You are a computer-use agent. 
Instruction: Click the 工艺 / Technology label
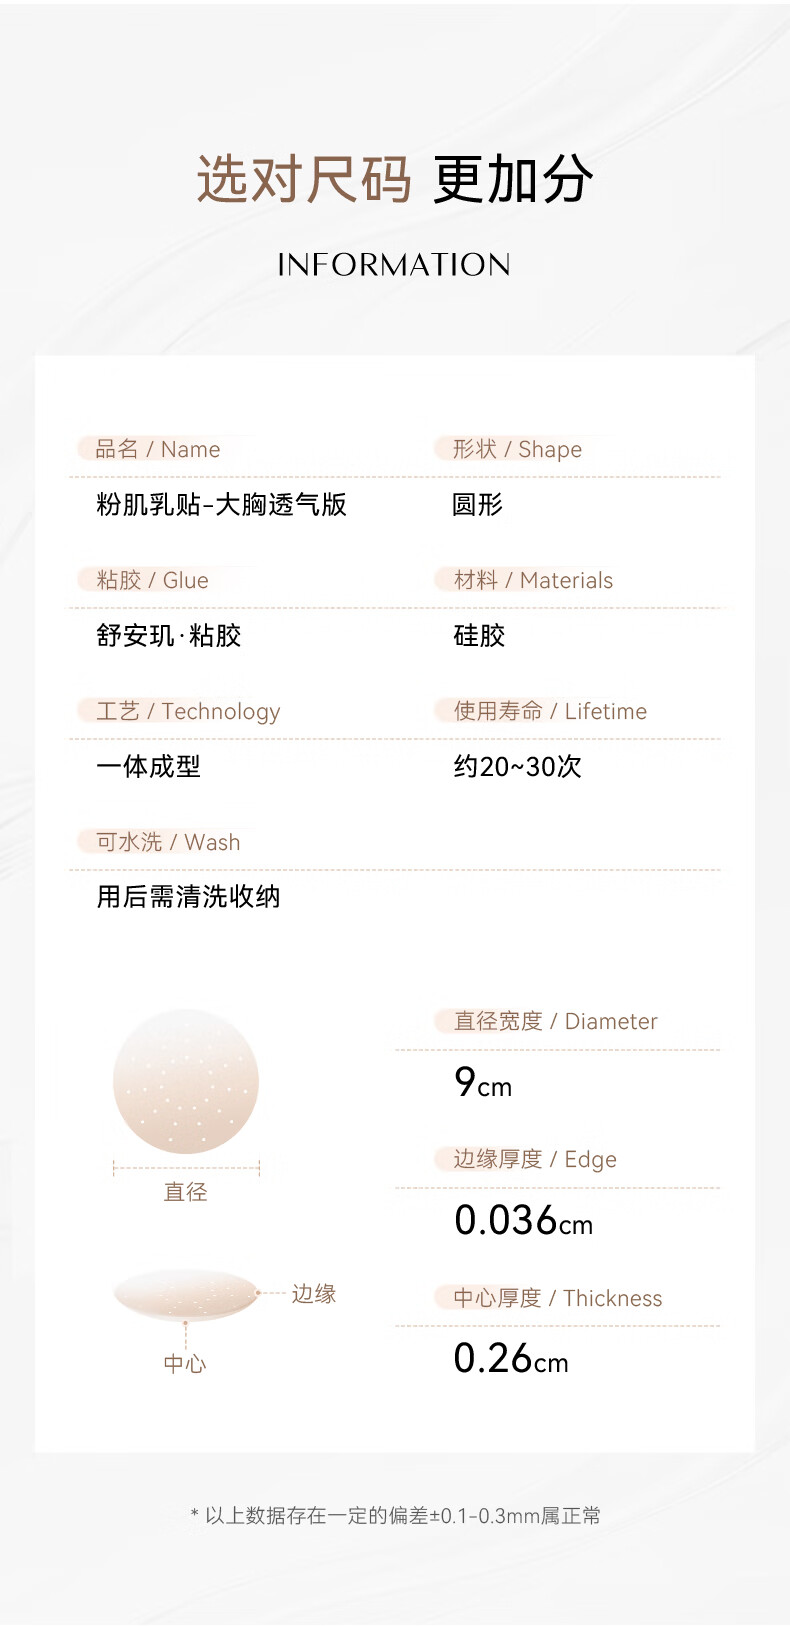click(188, 711)
